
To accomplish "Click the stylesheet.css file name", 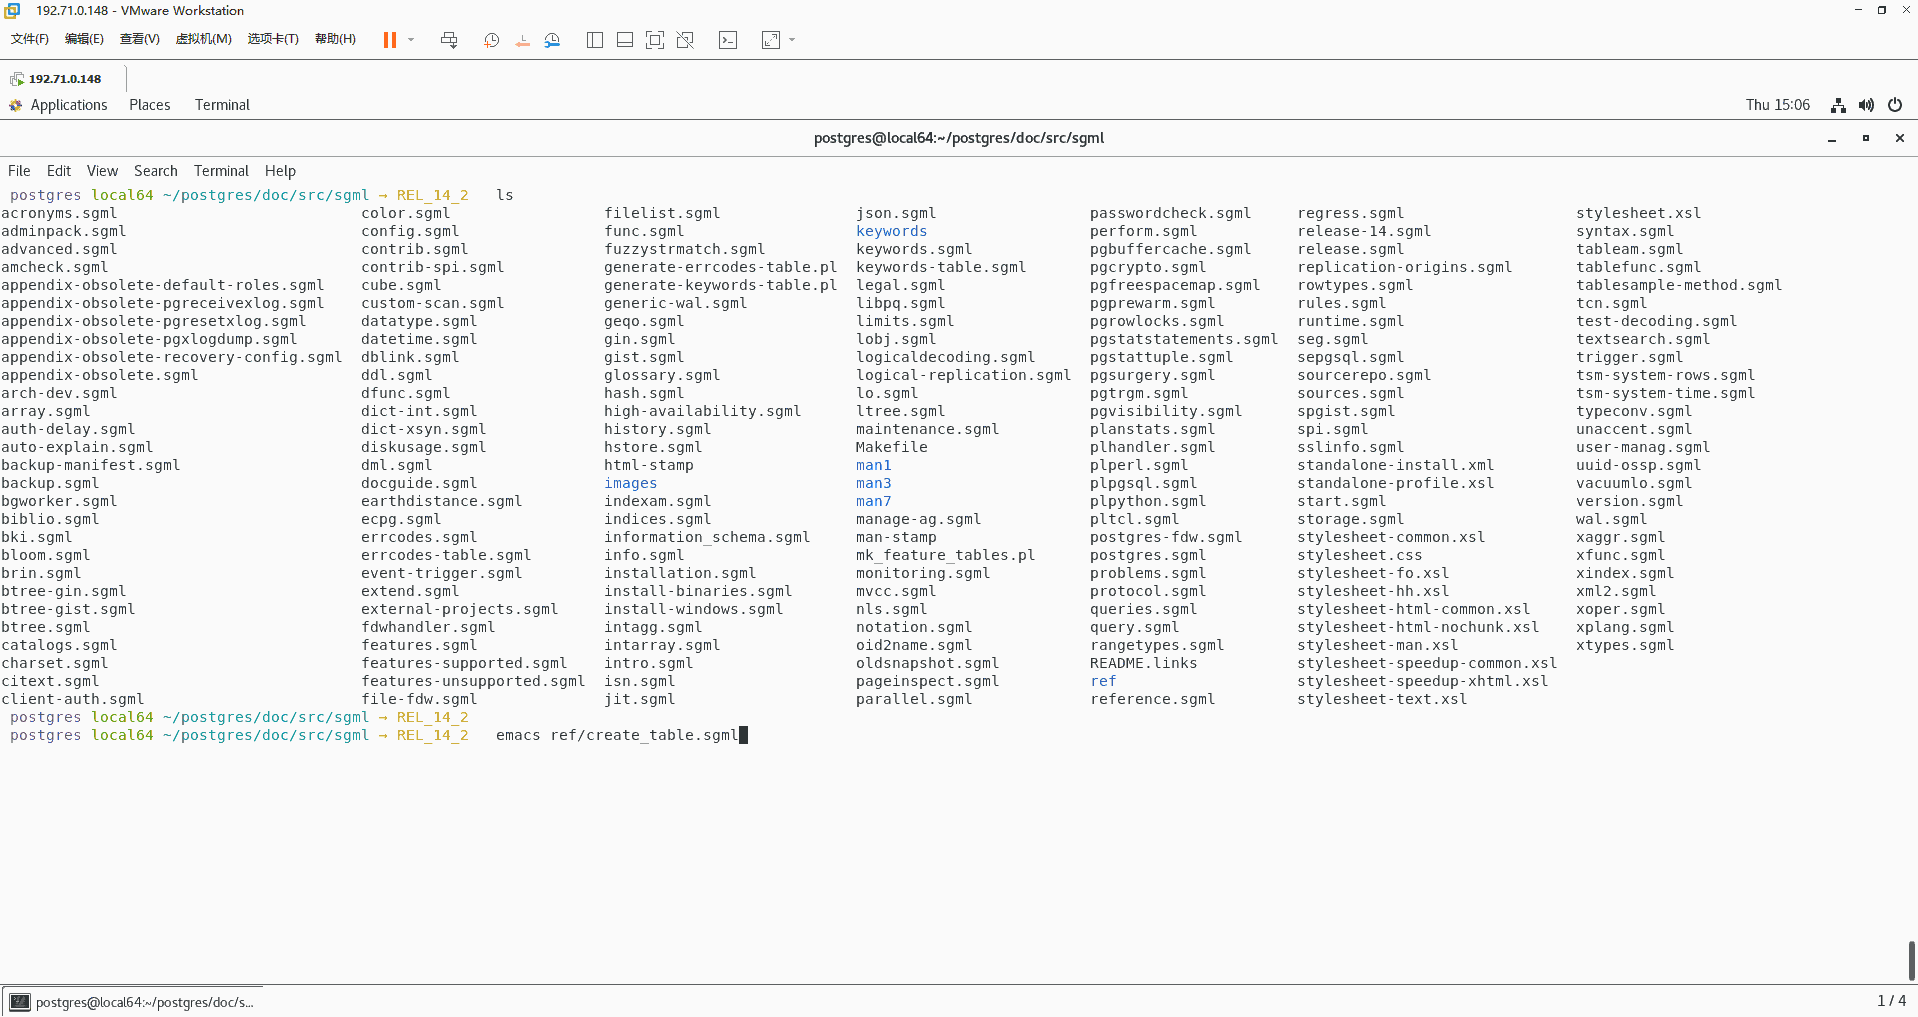I will (1359, 555).
